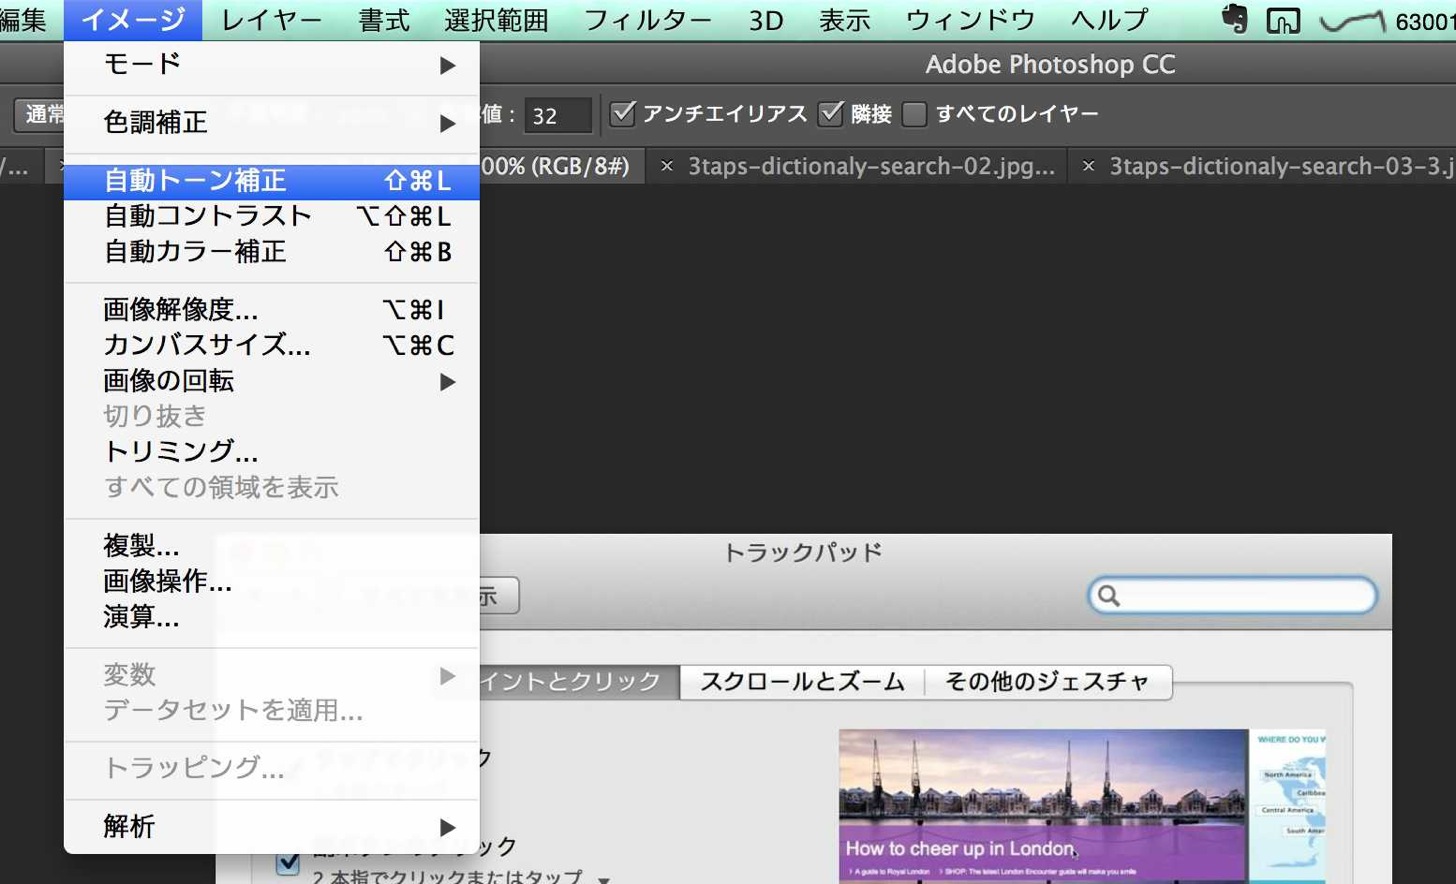Close the 3taps-dictionaly-search-02.jpg tab
Image resolution: width=1456 pixels, height=884 pixels.
point(667,166)
